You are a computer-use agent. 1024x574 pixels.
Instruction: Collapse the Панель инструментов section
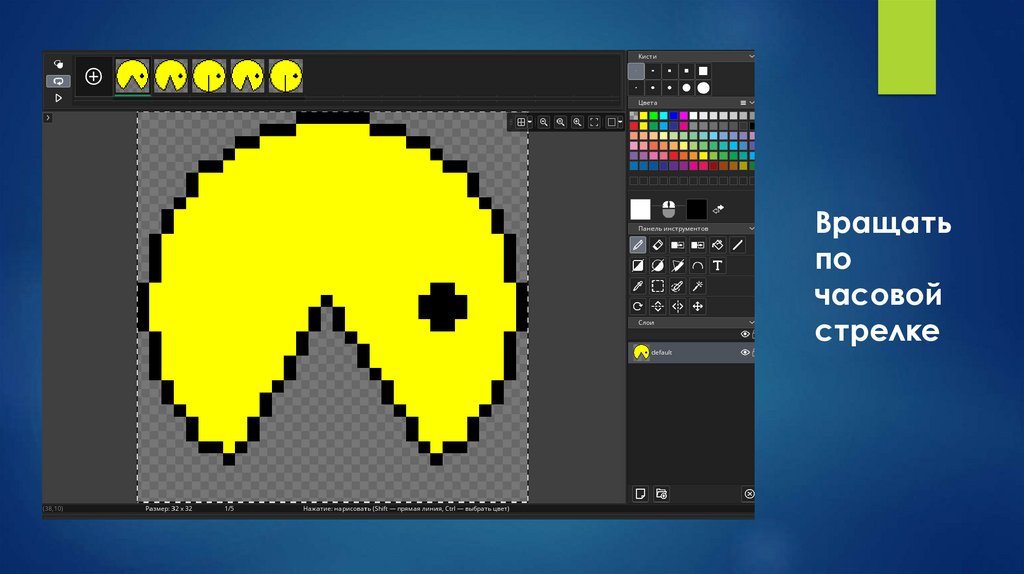pyautogui.click(x=751, y=229)
